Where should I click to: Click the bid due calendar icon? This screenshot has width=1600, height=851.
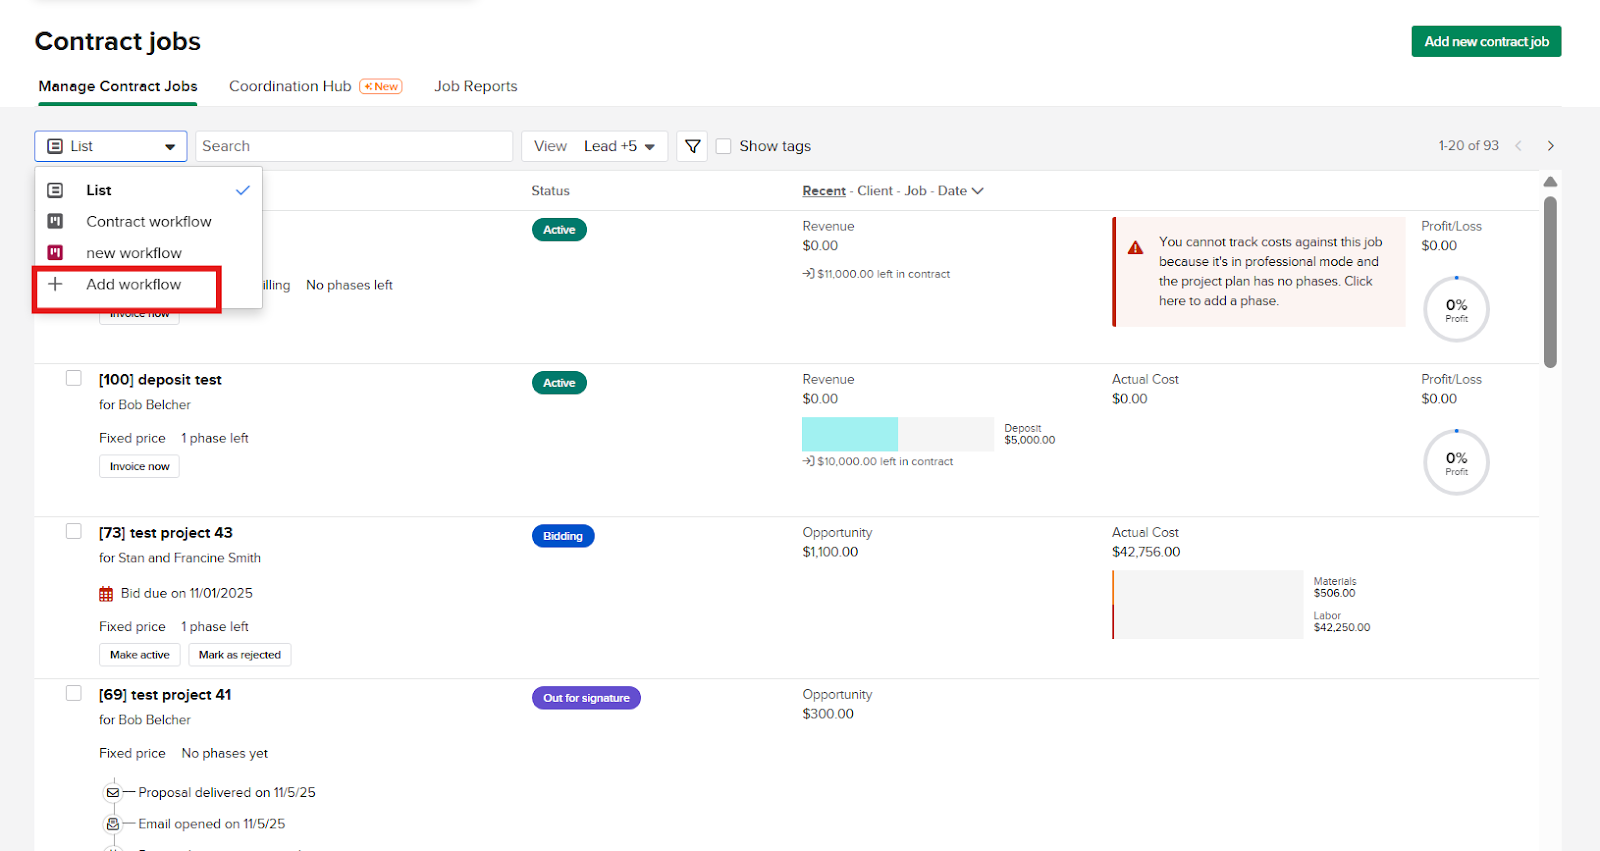coord(106,594)
